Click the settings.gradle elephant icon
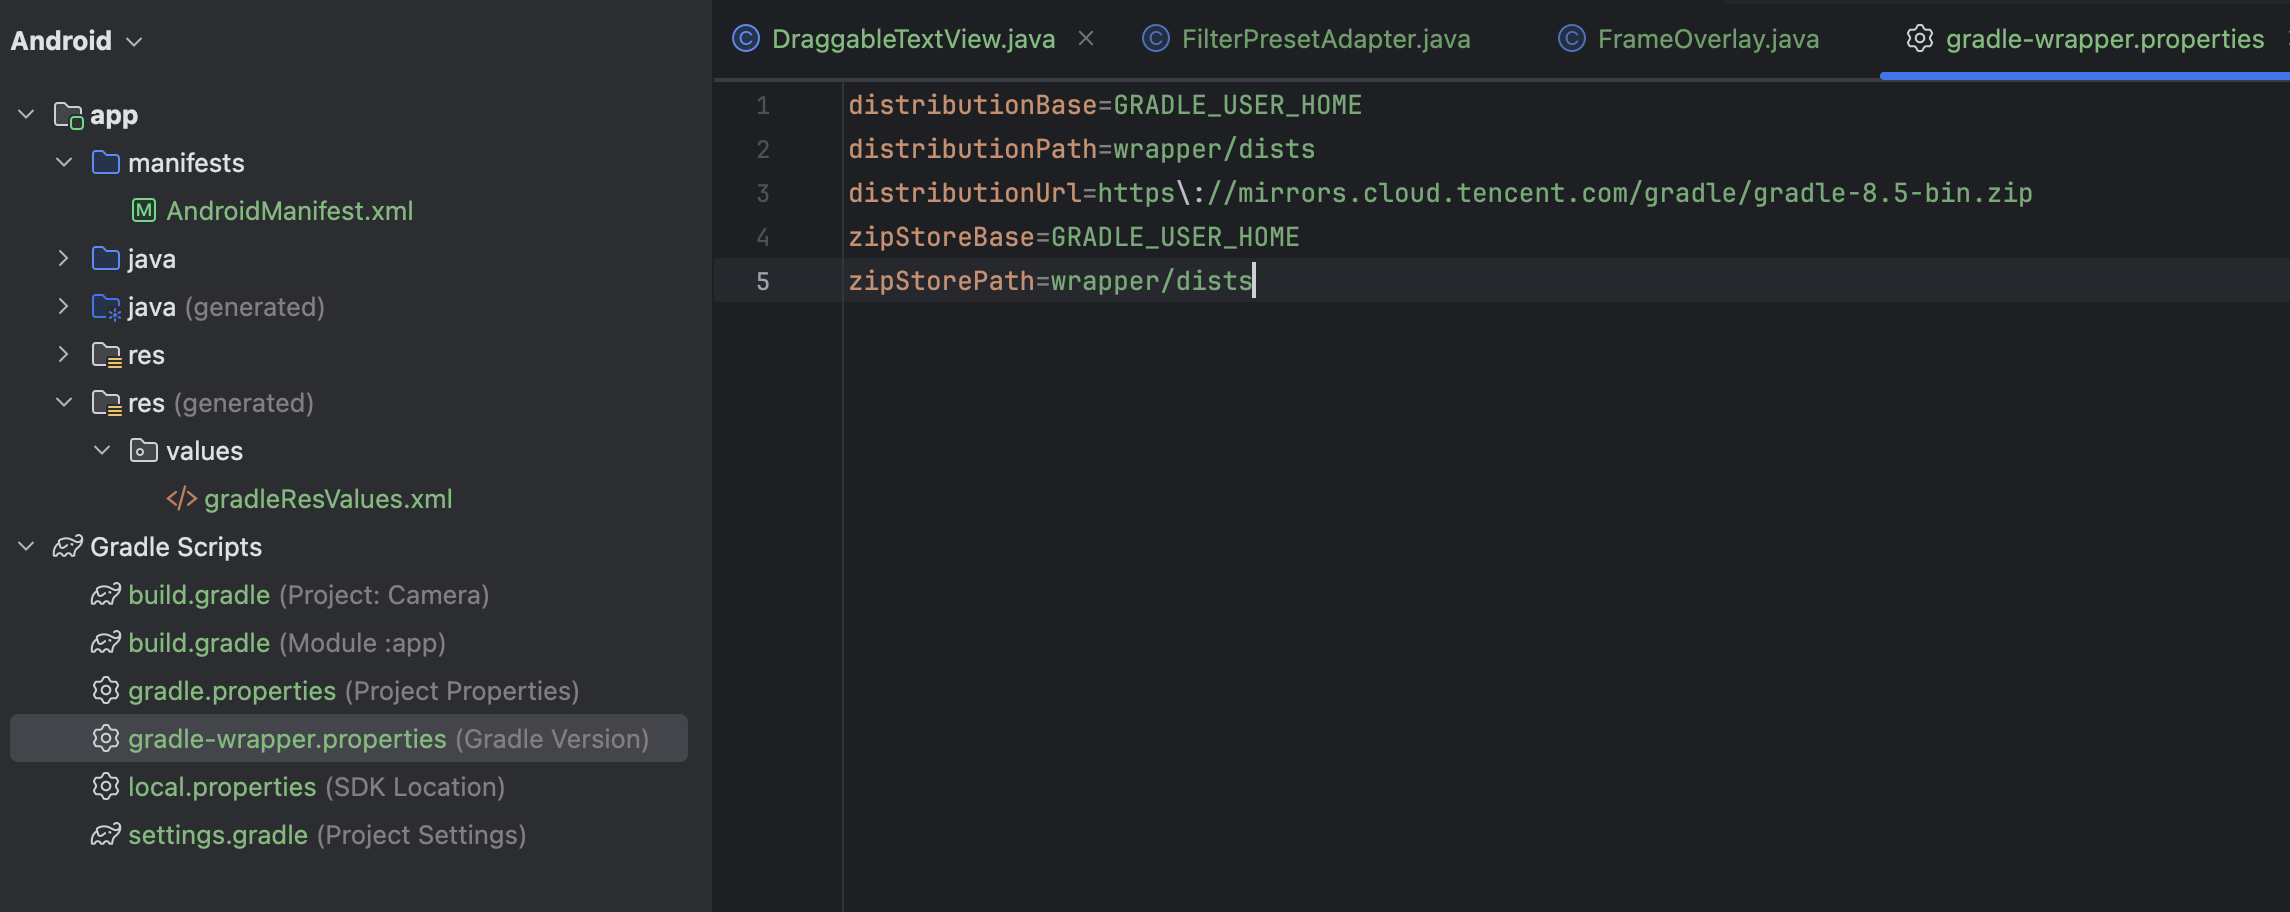This screenshot has height=912, width=2290. (x=106, y=835)
